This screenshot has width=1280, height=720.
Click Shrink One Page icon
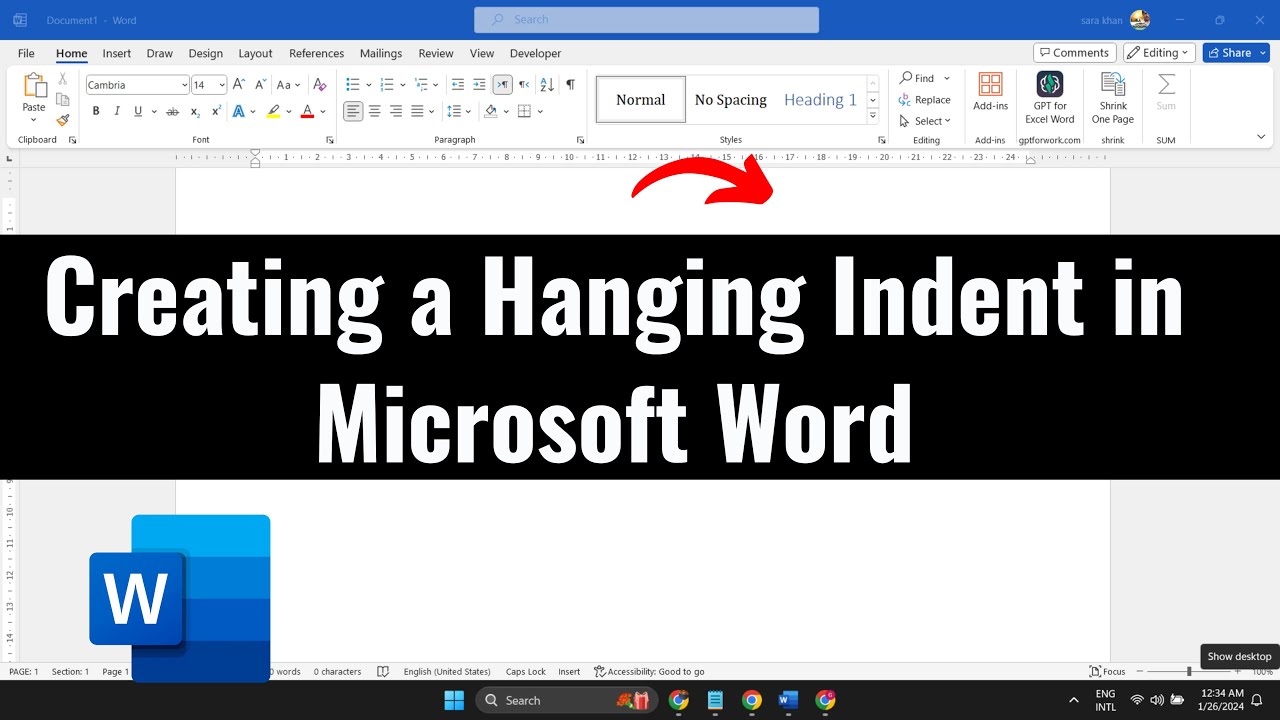point(1113,98)
